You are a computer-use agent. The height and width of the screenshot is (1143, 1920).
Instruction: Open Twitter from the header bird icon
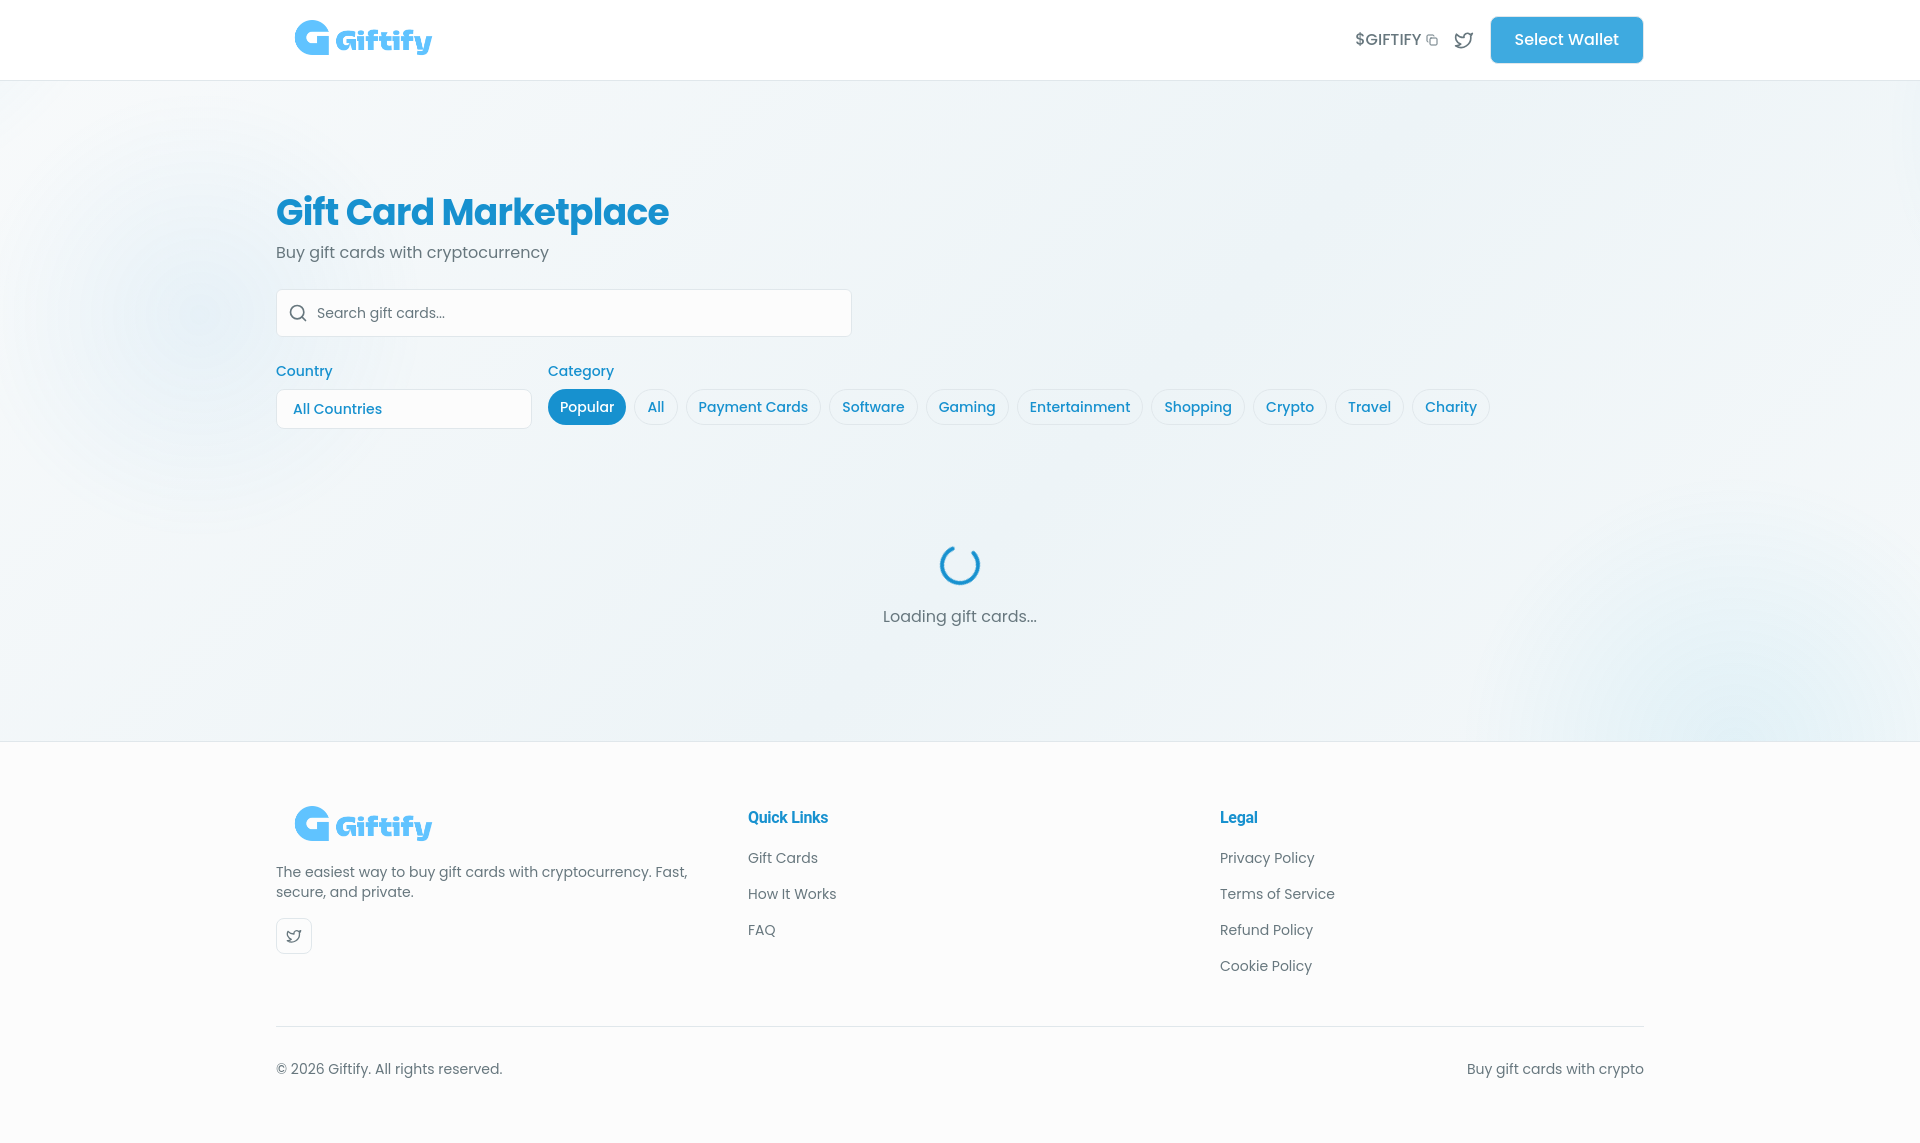(1463, 40)
